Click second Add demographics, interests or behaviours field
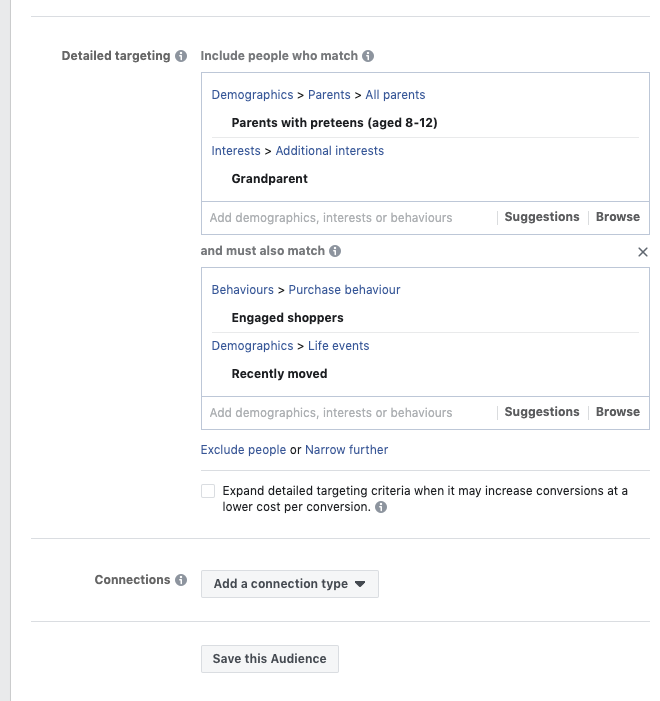Image resolution: width=660 pixels, height=701 pixels. [x=331, y=412]
